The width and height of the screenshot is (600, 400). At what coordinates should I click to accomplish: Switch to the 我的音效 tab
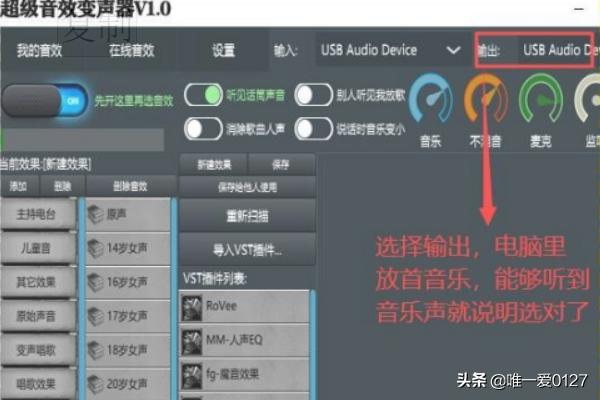click(39, 50)
